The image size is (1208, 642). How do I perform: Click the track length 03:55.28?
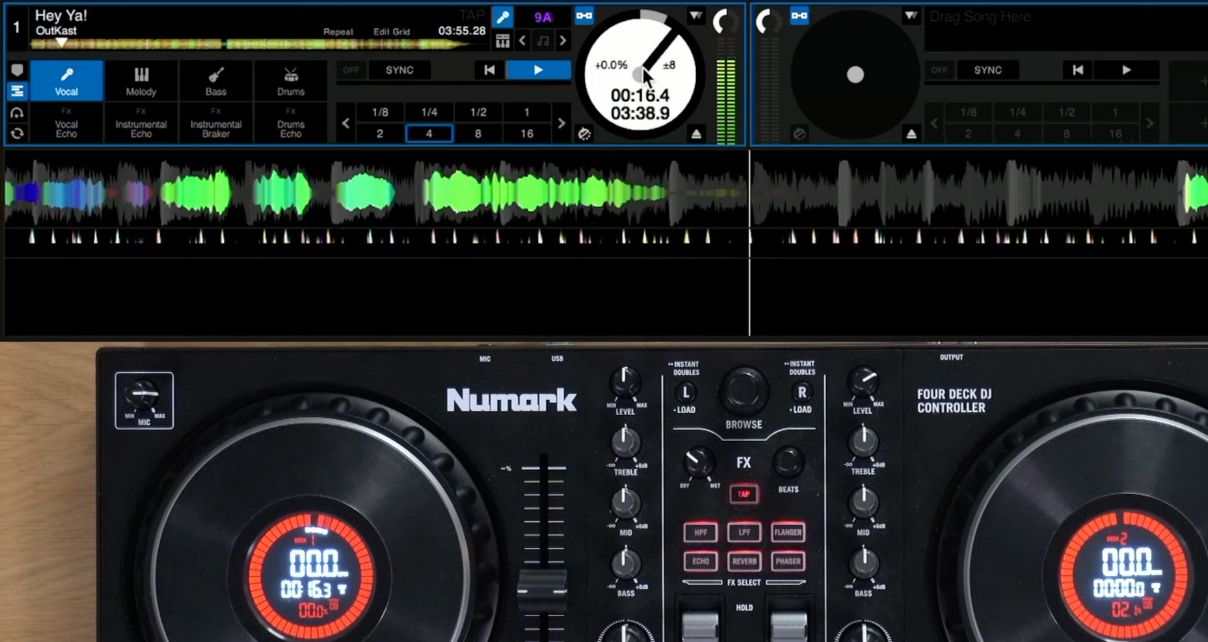[x=462, y=31]
